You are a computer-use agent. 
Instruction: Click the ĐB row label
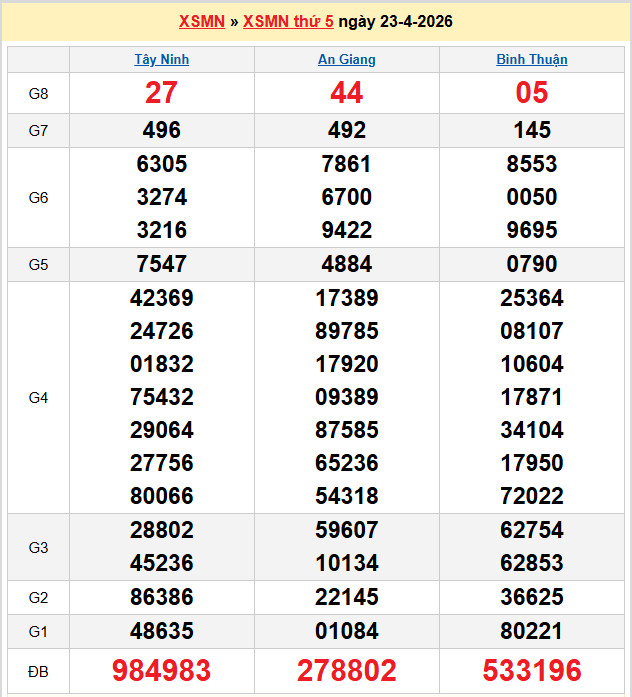[x=38, y=670]
